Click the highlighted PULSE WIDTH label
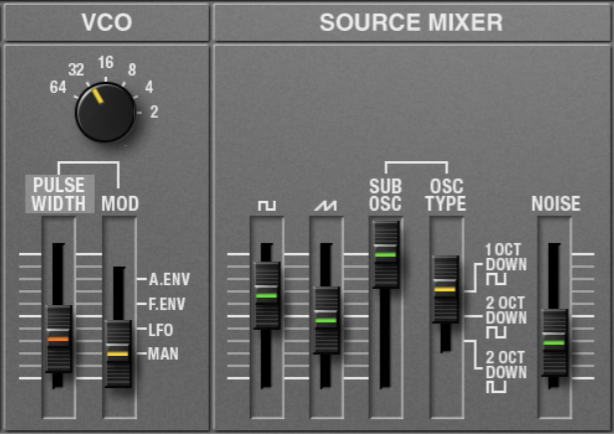Image resolution: width=614 pixels, height=434 pixels. (x=60, y=194)
